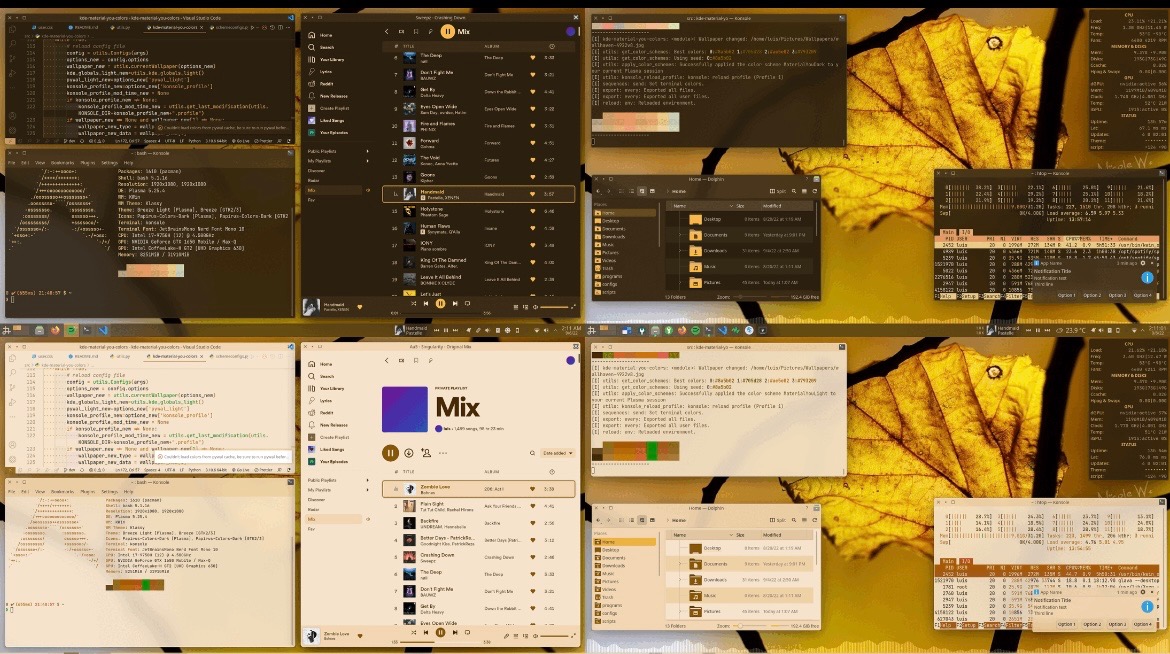
Task: Open Date added sort dropdown
Action: click(559, 452)
